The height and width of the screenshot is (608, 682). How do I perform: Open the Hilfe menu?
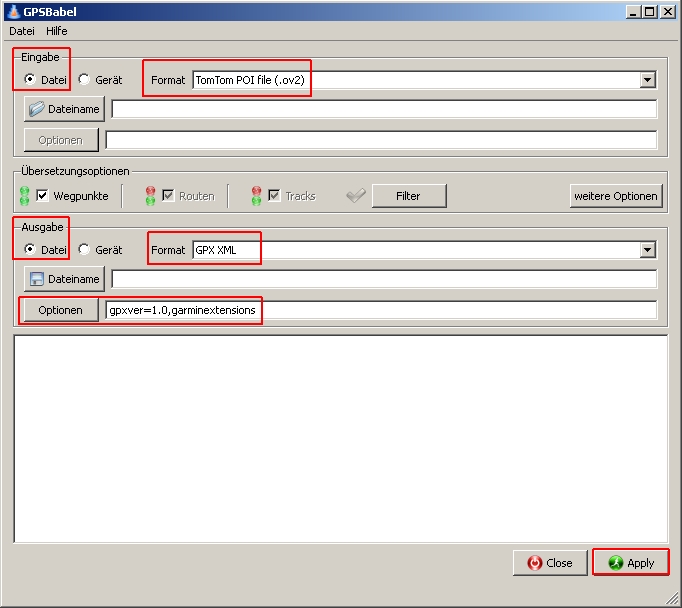[57, 31]
